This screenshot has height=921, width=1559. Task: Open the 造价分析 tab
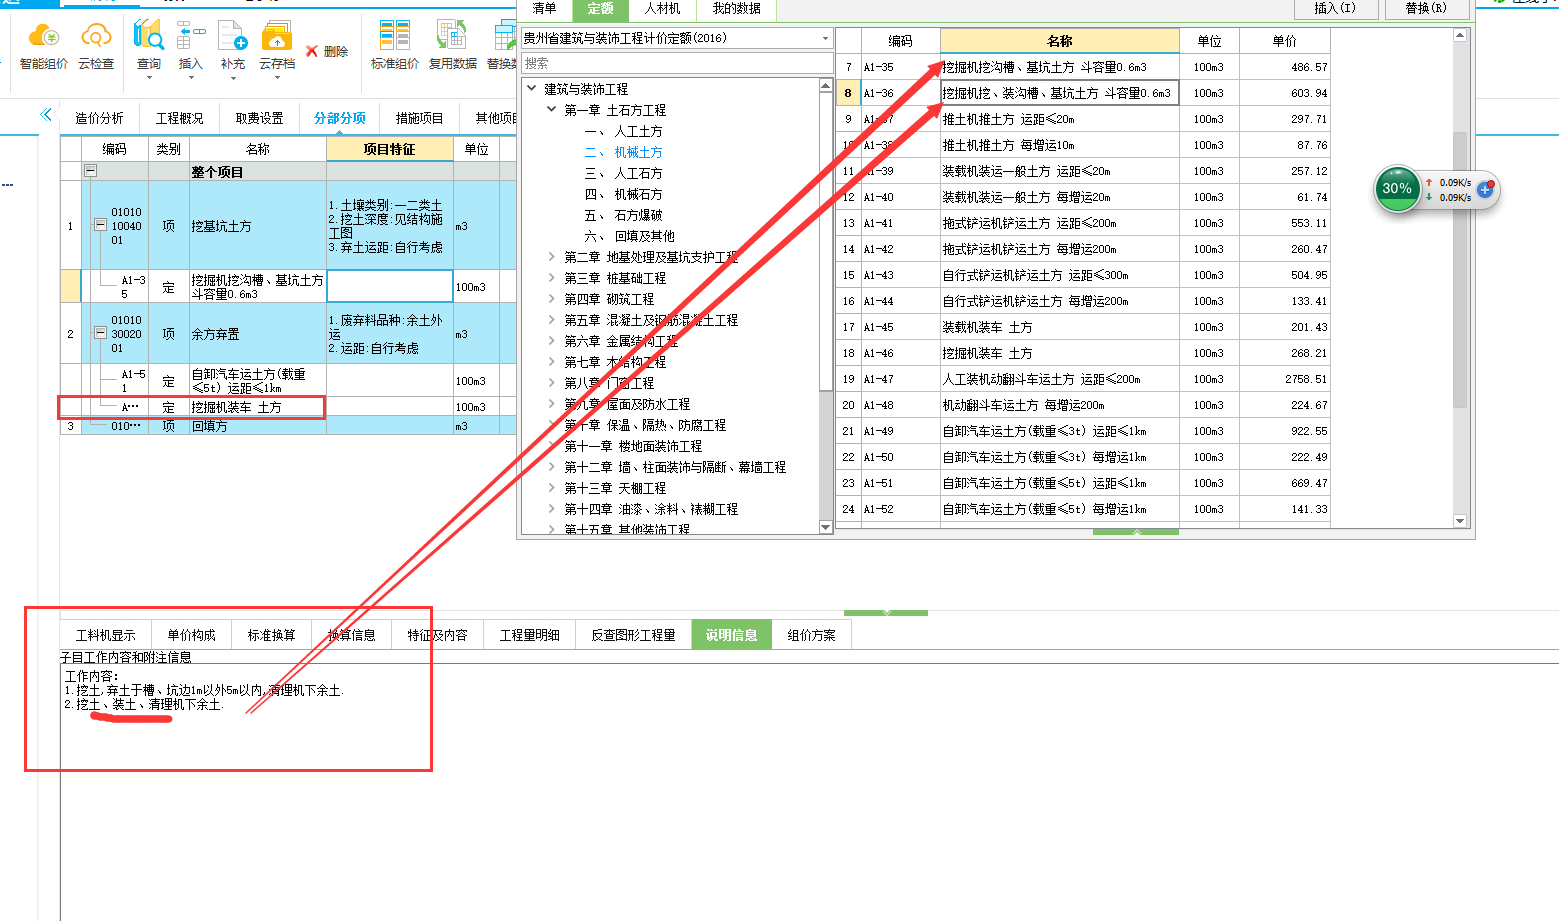tap(99, 118)
